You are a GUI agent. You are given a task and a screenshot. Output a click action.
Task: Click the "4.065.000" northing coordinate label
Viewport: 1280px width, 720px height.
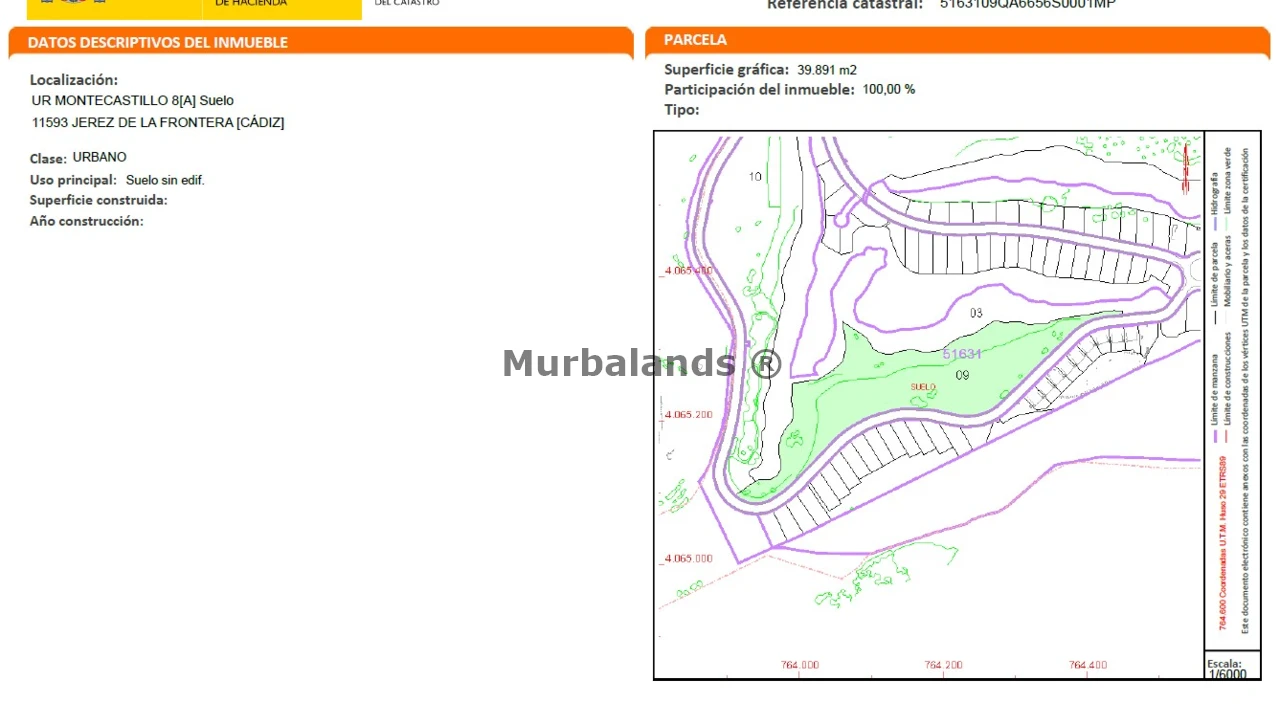(x=688, y=558)
